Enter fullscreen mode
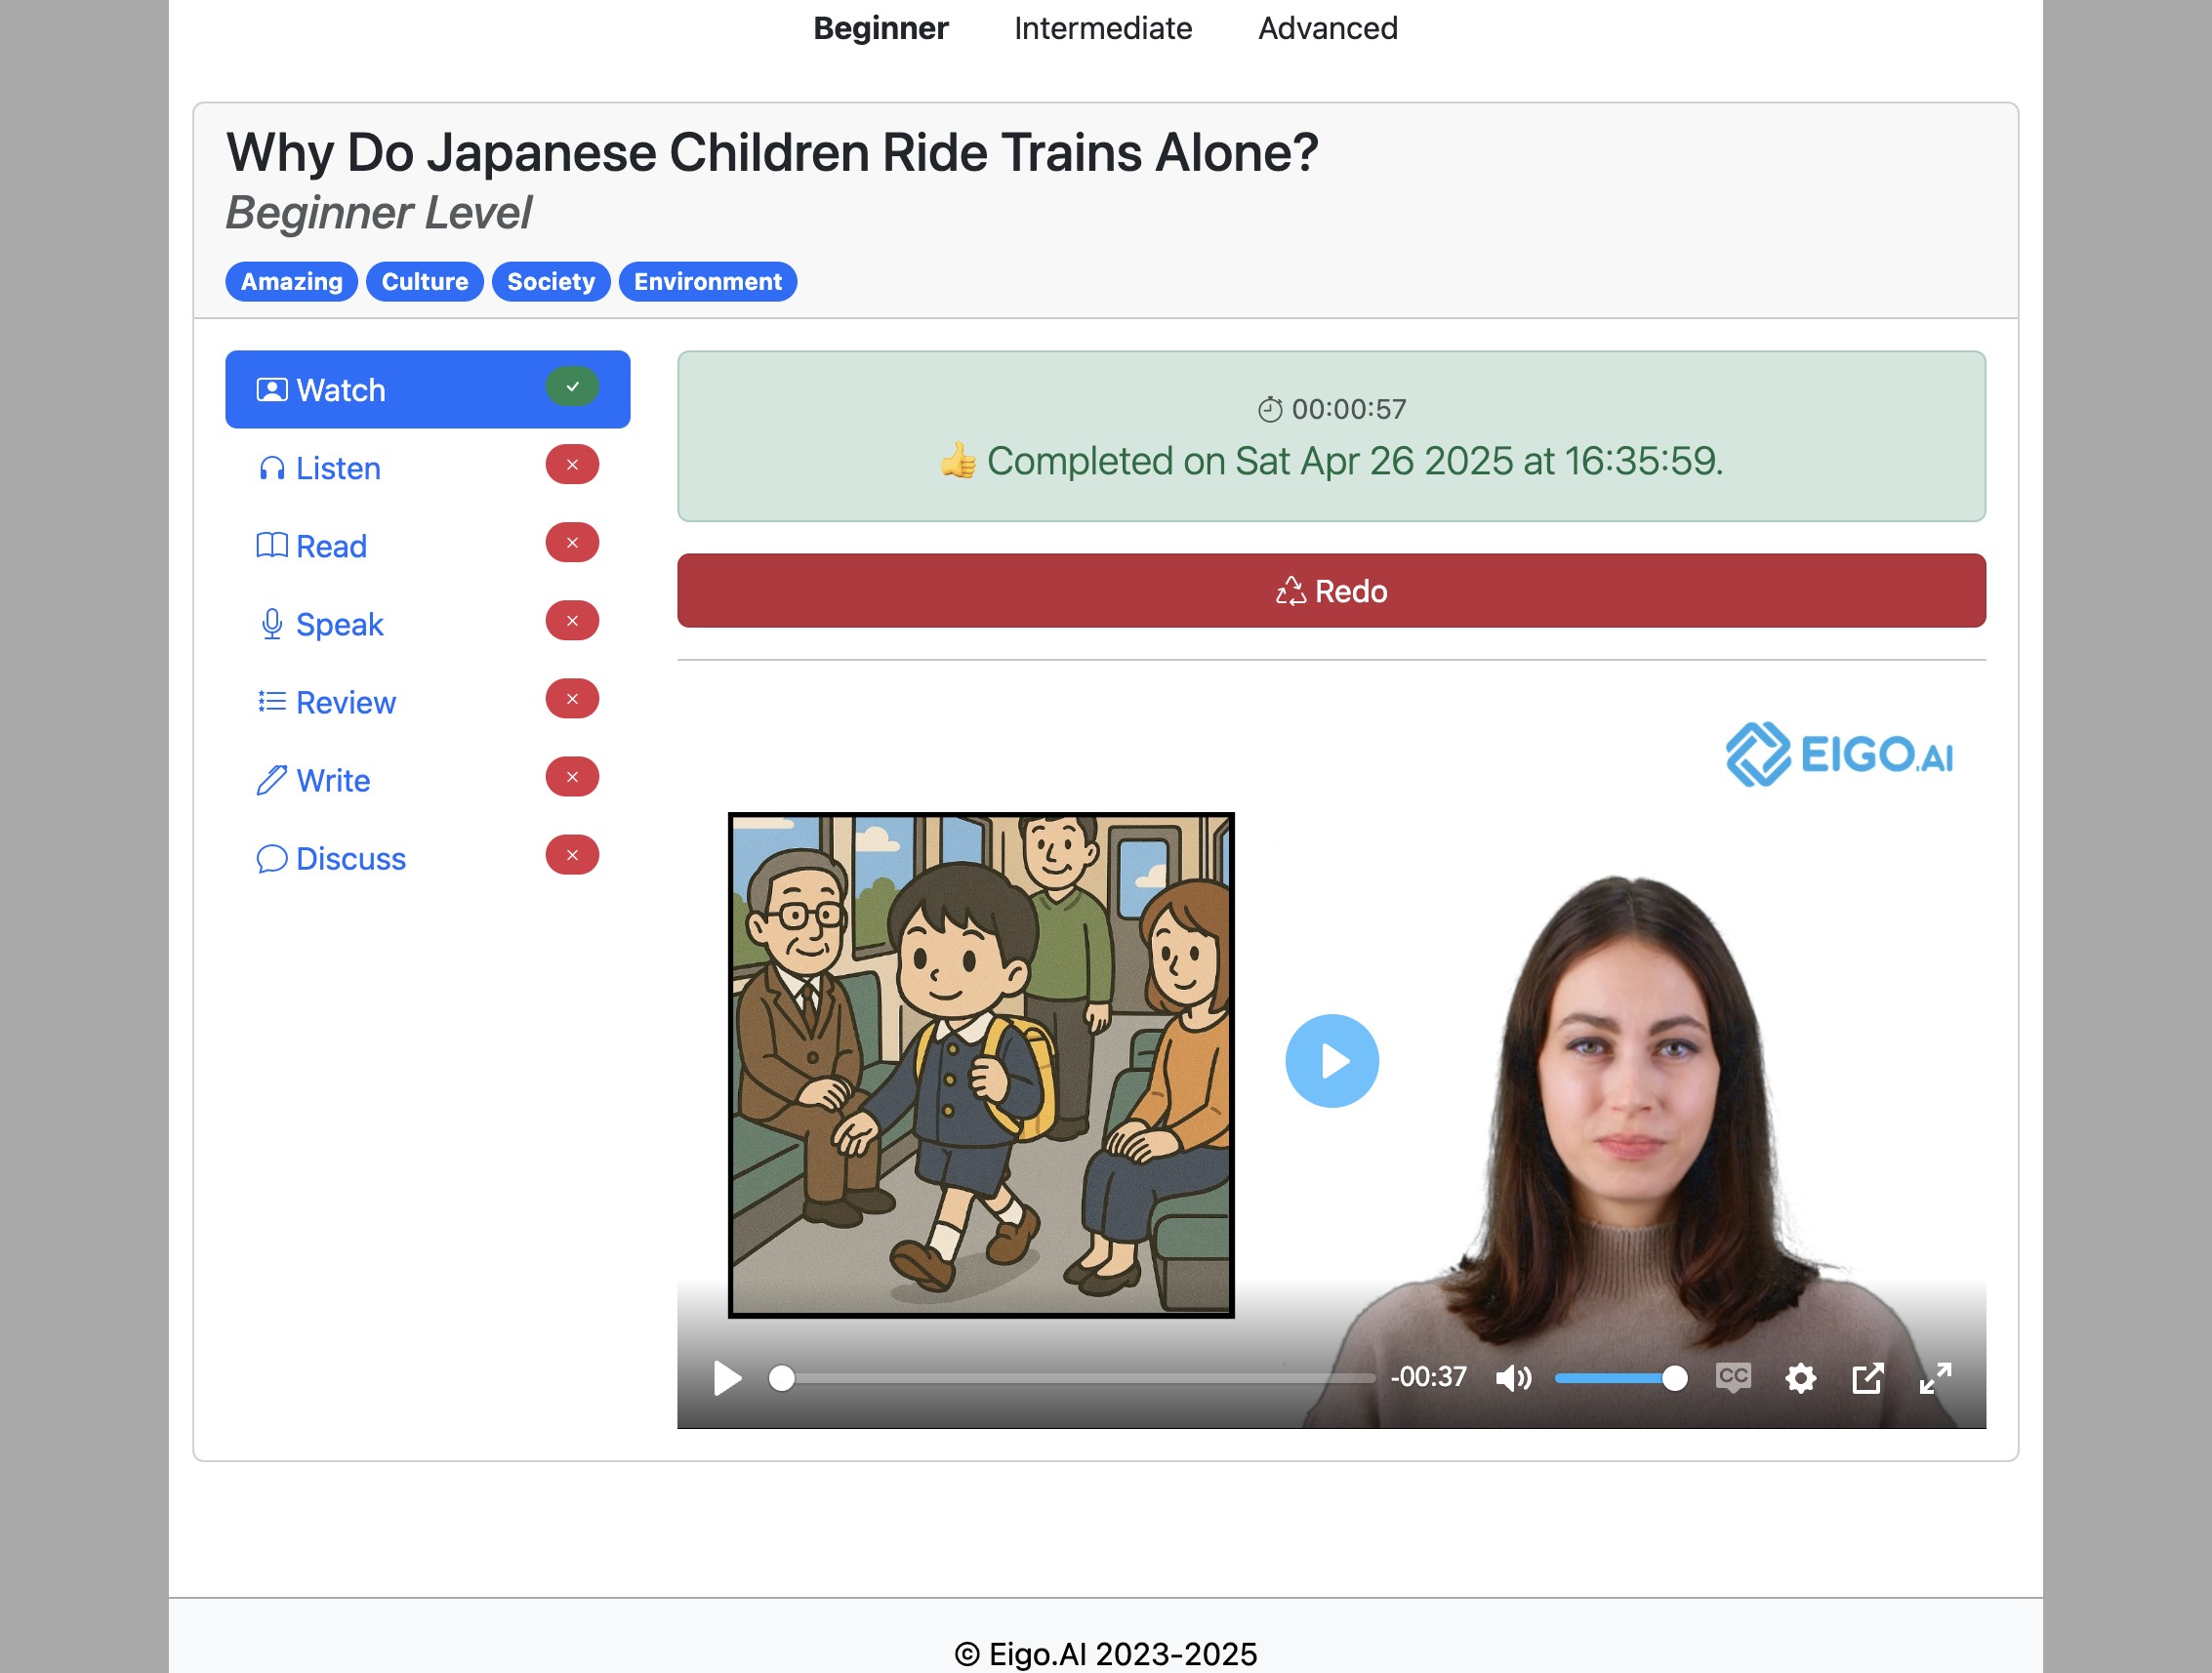 [x=1935, y=1378]
